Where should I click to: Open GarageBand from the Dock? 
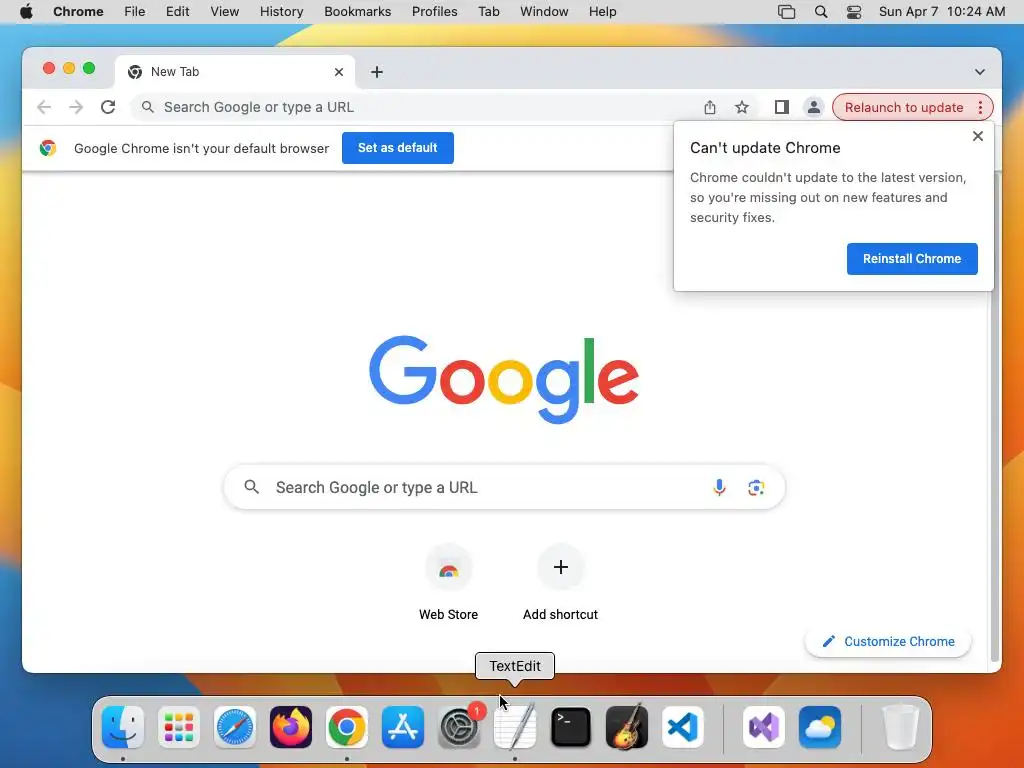coord(627,727)
